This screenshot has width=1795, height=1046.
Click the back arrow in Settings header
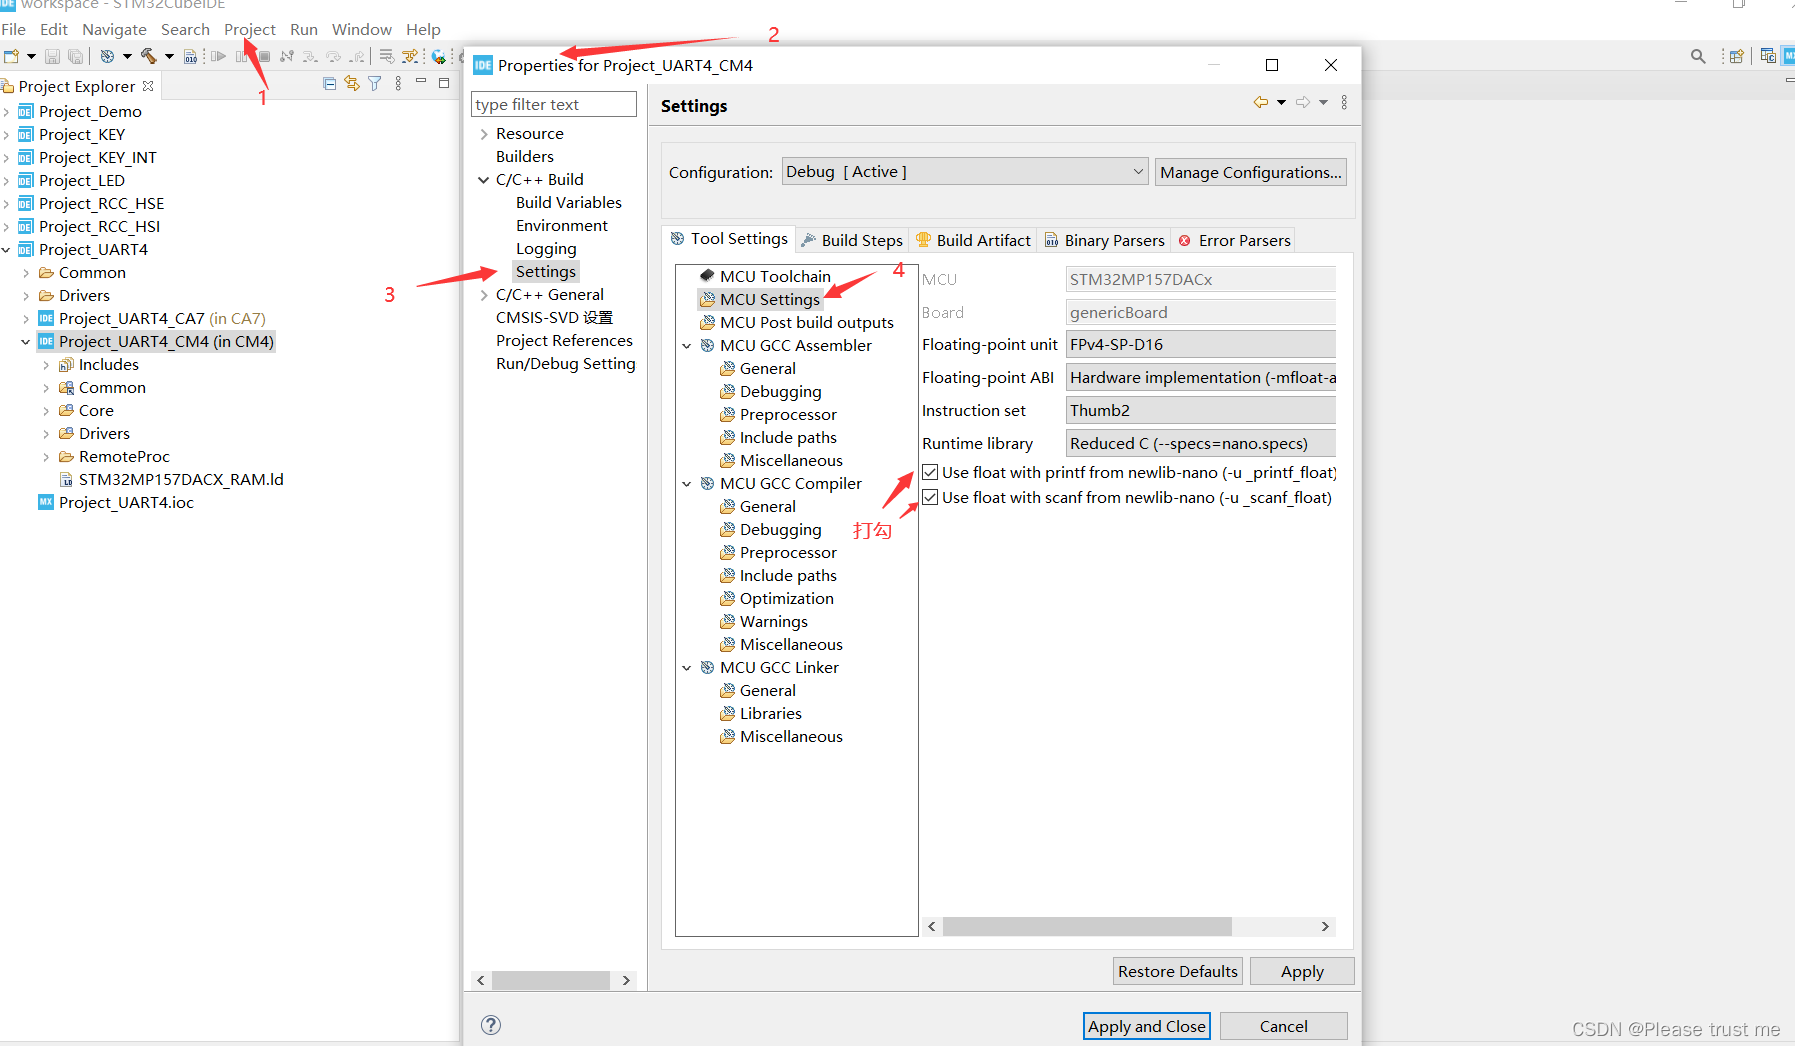click(x=1260, y=102)
